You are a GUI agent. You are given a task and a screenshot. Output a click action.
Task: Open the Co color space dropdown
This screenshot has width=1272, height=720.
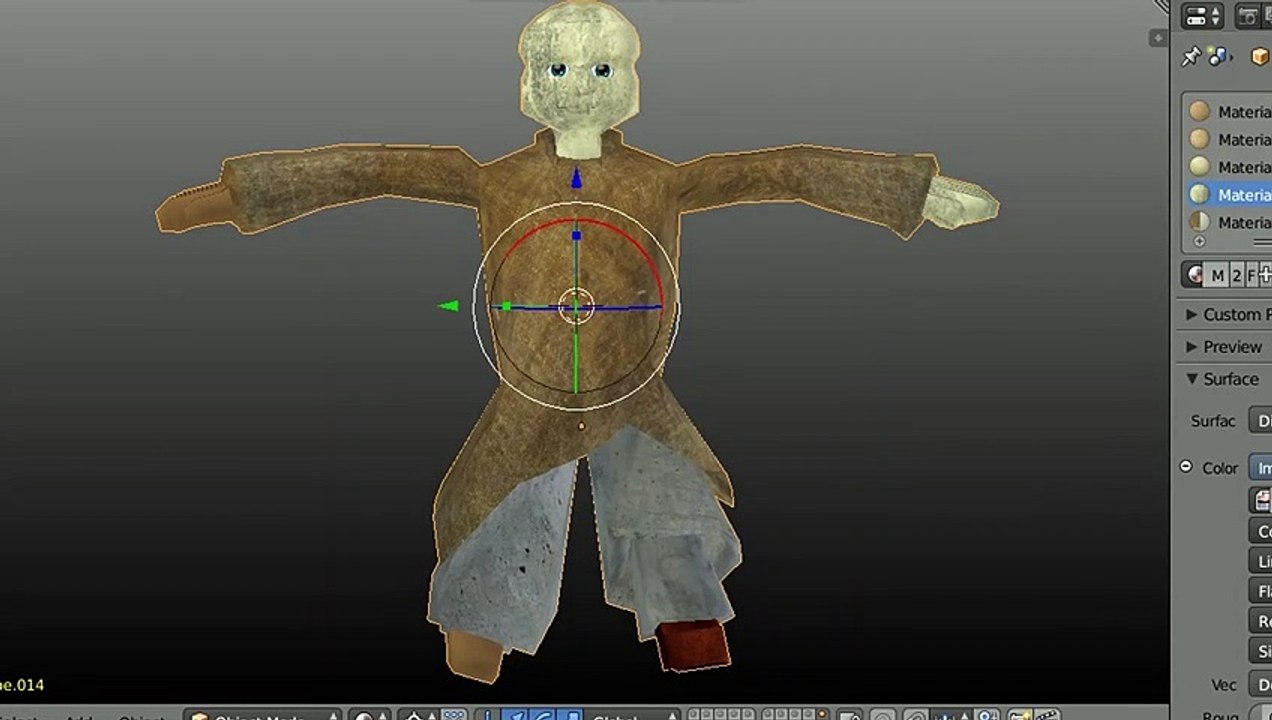(x=1261, y=531)
